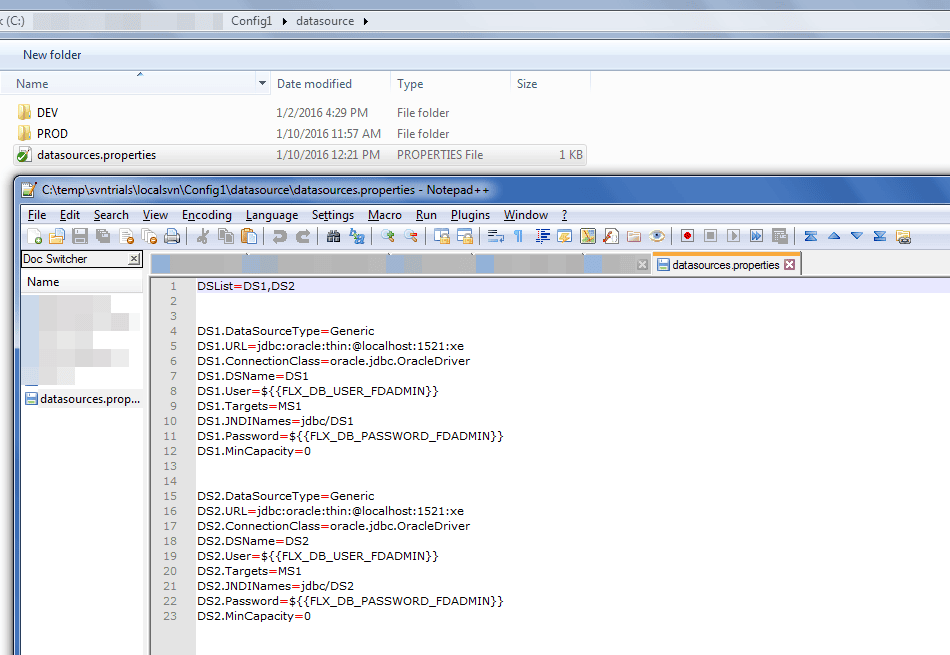
Task: Select the datasources.properties editor tab
Action: click(x=726, y=265)
